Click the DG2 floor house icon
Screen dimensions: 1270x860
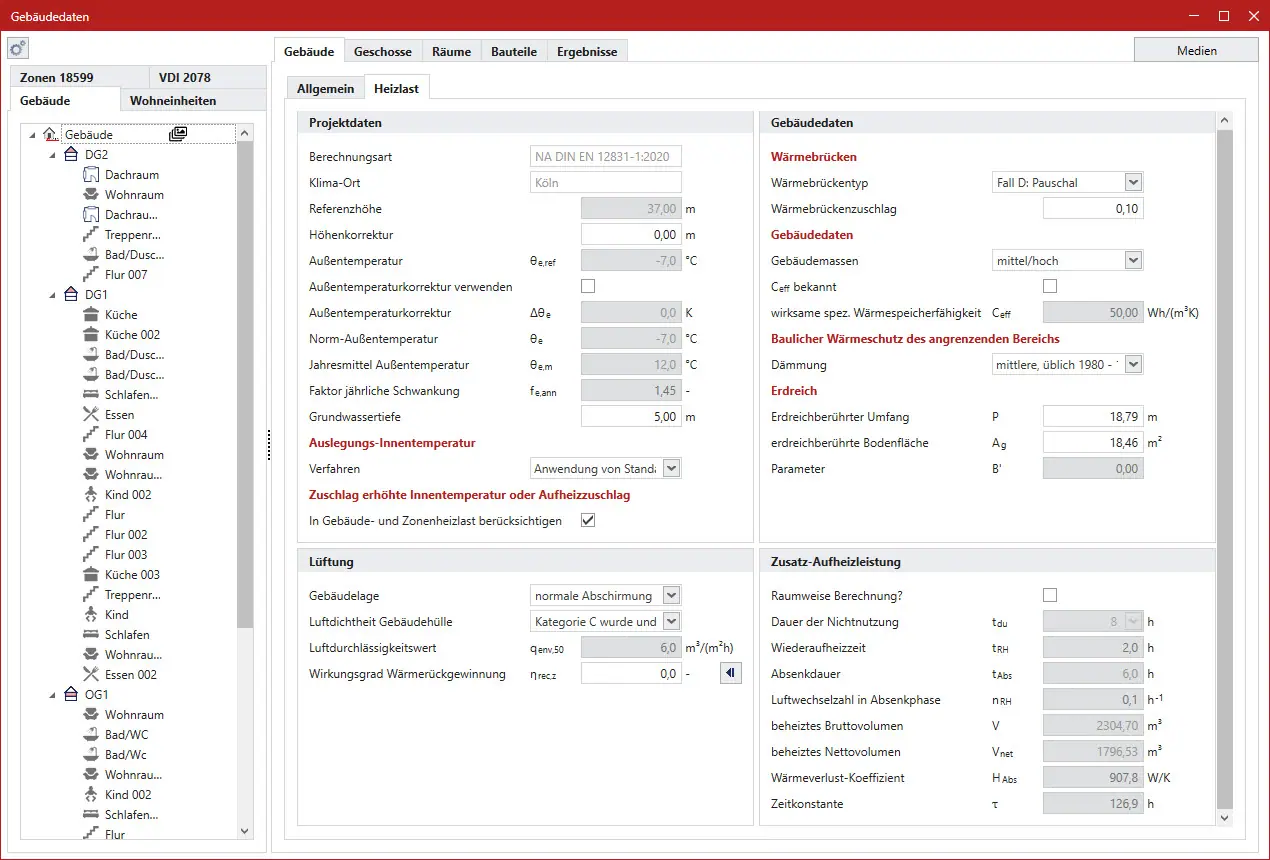[71, 155]
